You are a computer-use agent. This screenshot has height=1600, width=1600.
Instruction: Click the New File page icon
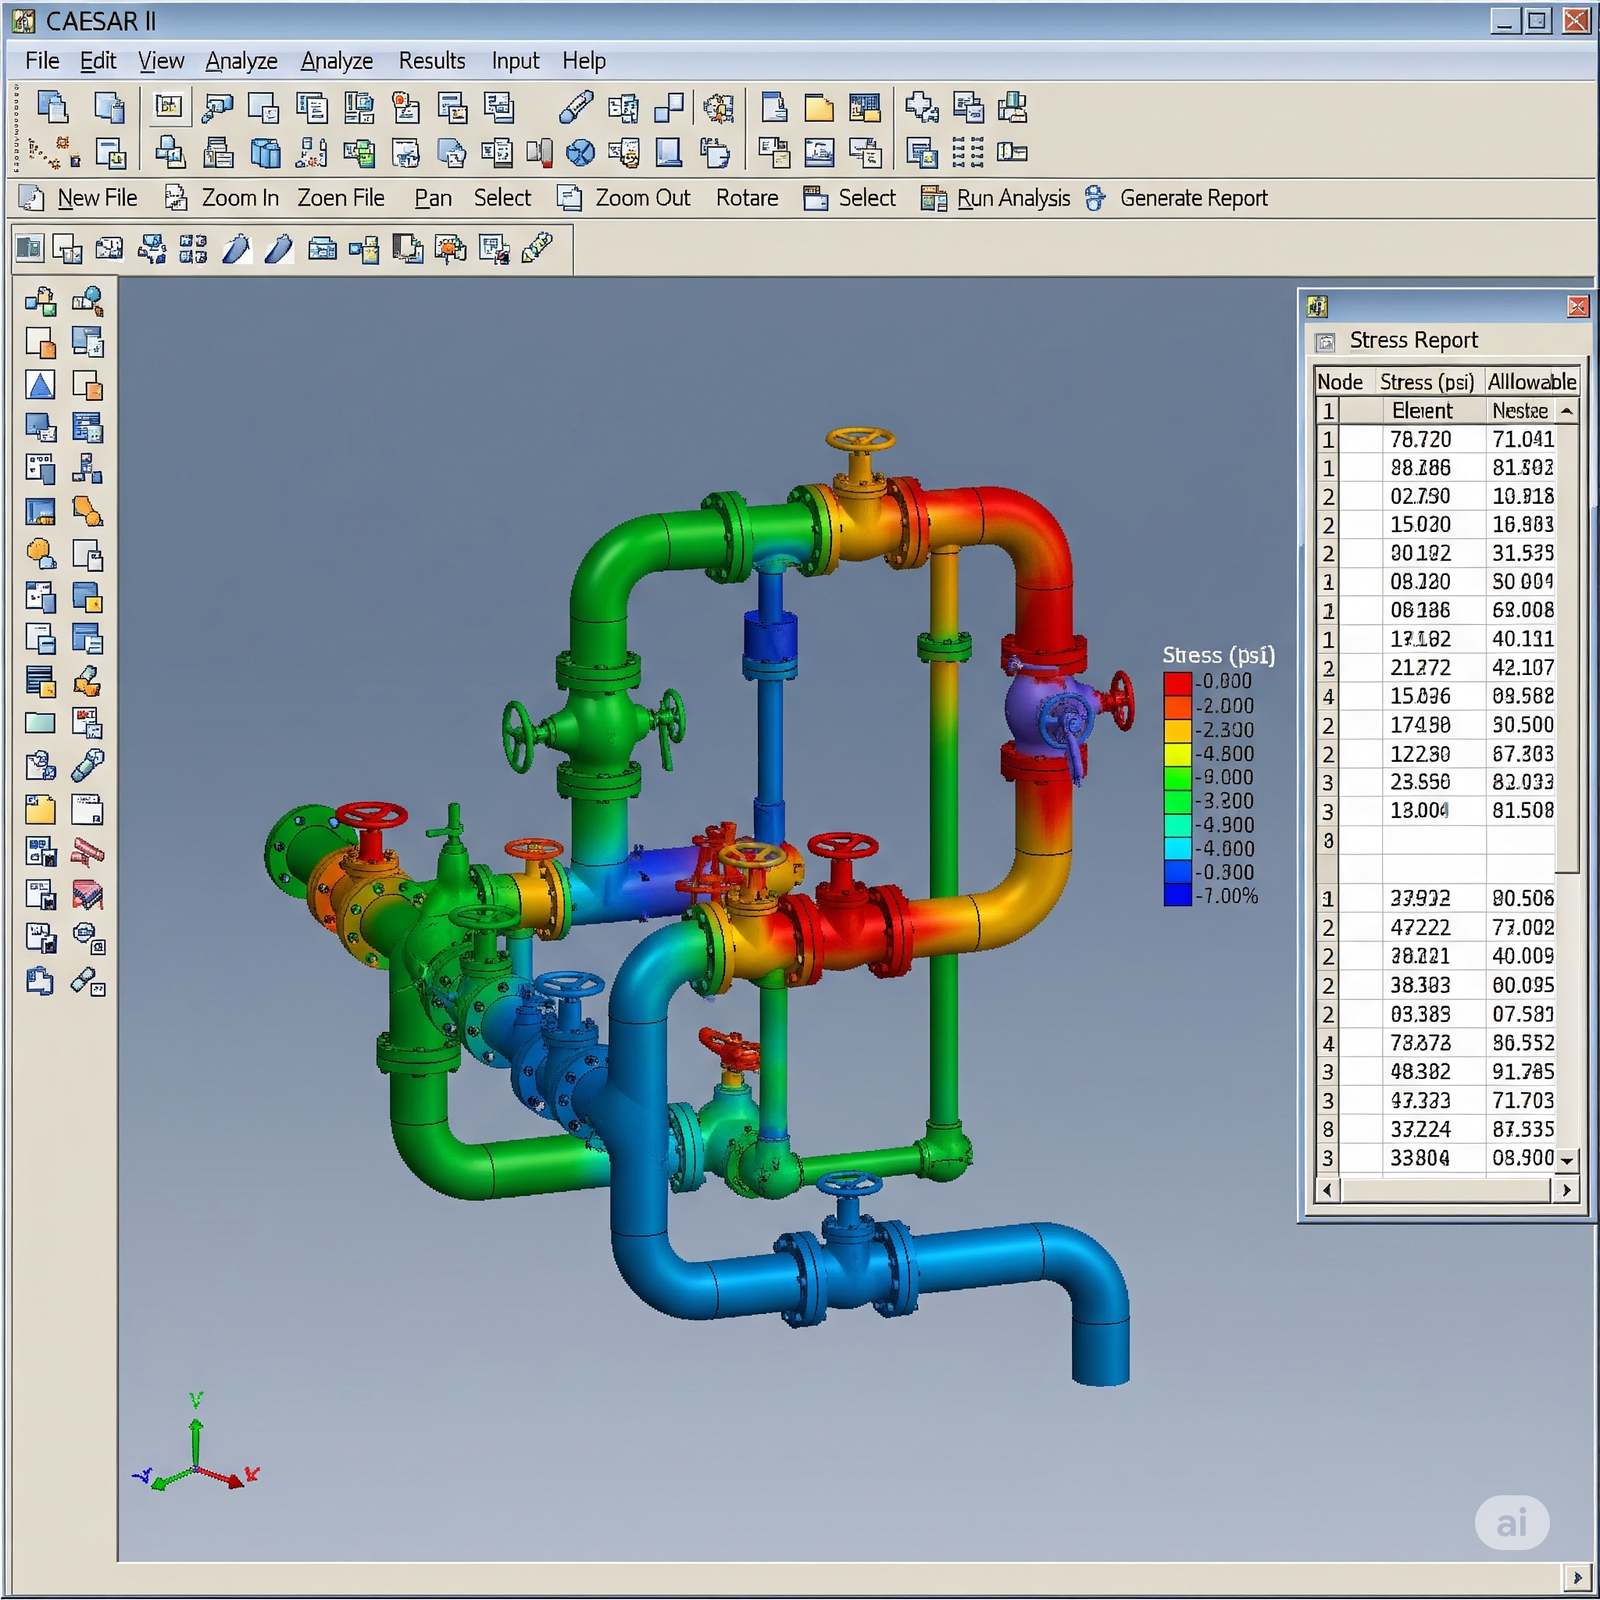[x=32, y=199]
